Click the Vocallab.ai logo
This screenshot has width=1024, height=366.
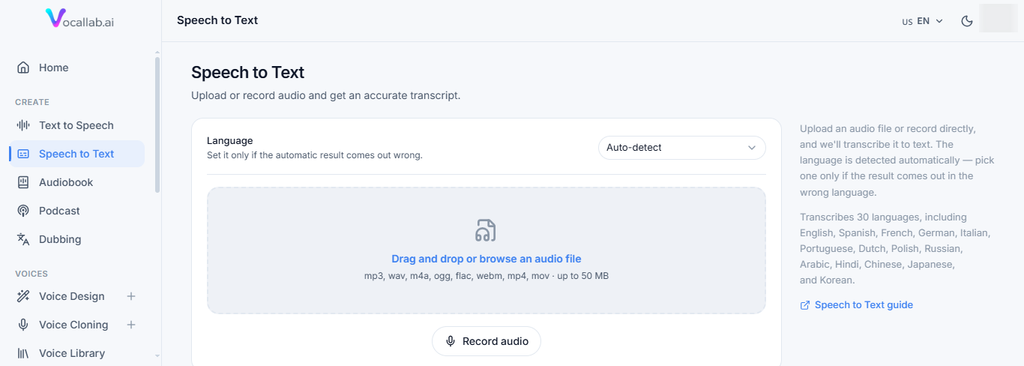coord(80,19)
